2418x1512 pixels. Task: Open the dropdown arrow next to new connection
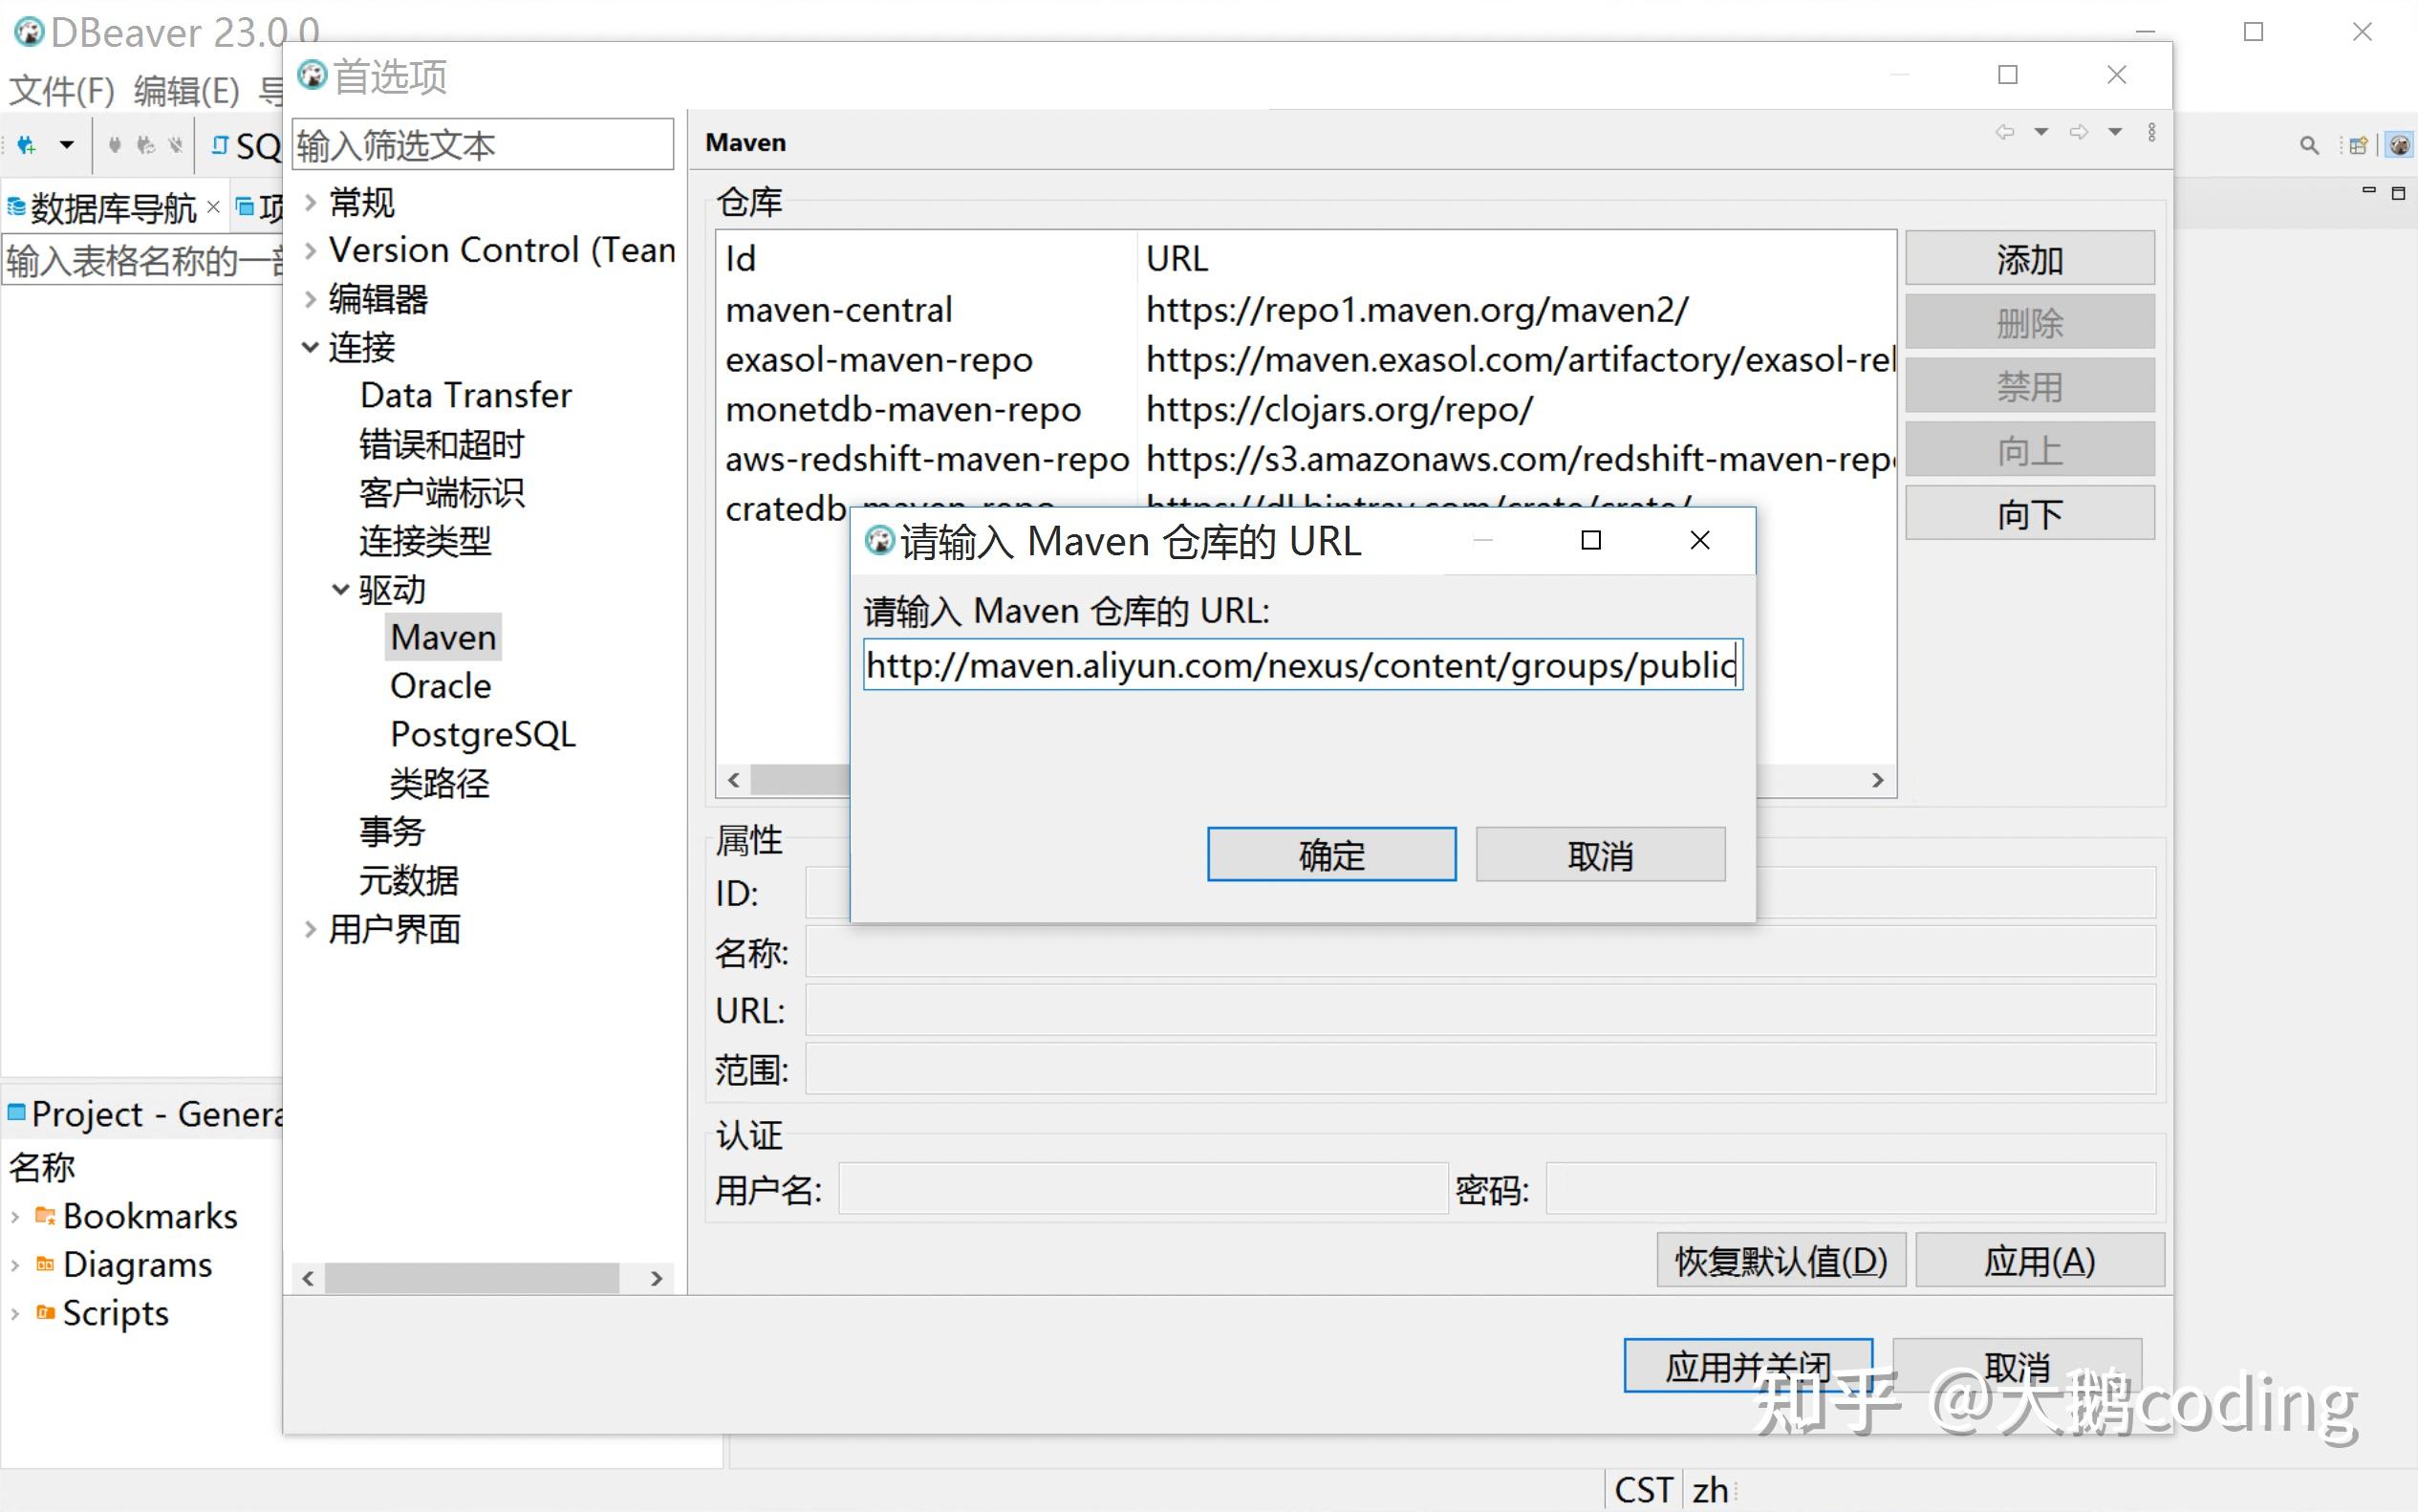click(x=66, y=146)
